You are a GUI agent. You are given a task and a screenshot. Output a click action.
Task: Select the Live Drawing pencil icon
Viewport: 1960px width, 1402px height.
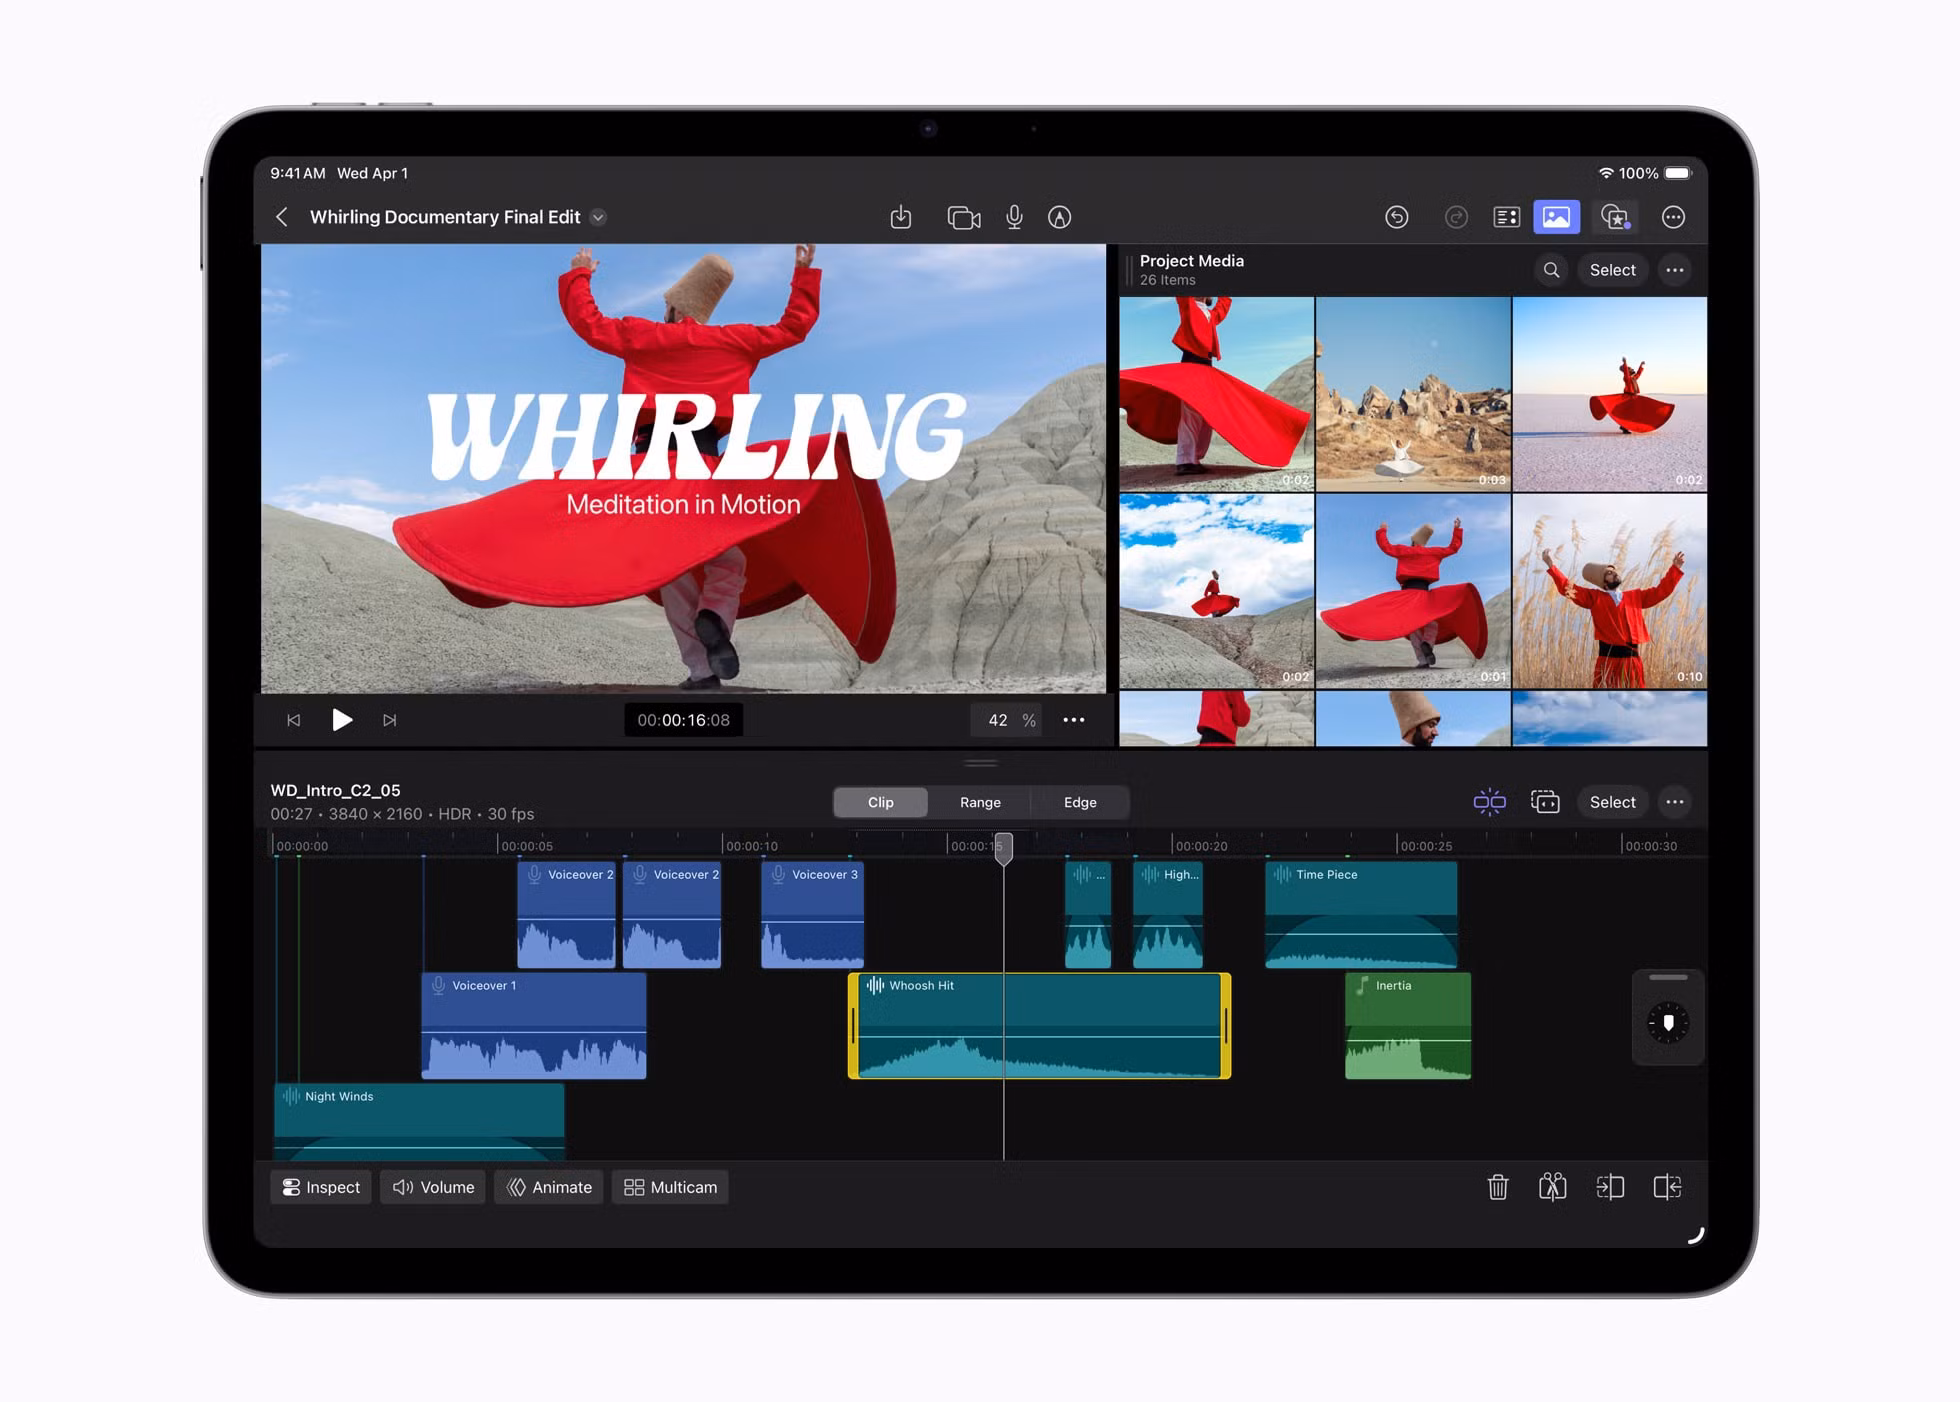pyautogui.click(x=1060, y=217)
